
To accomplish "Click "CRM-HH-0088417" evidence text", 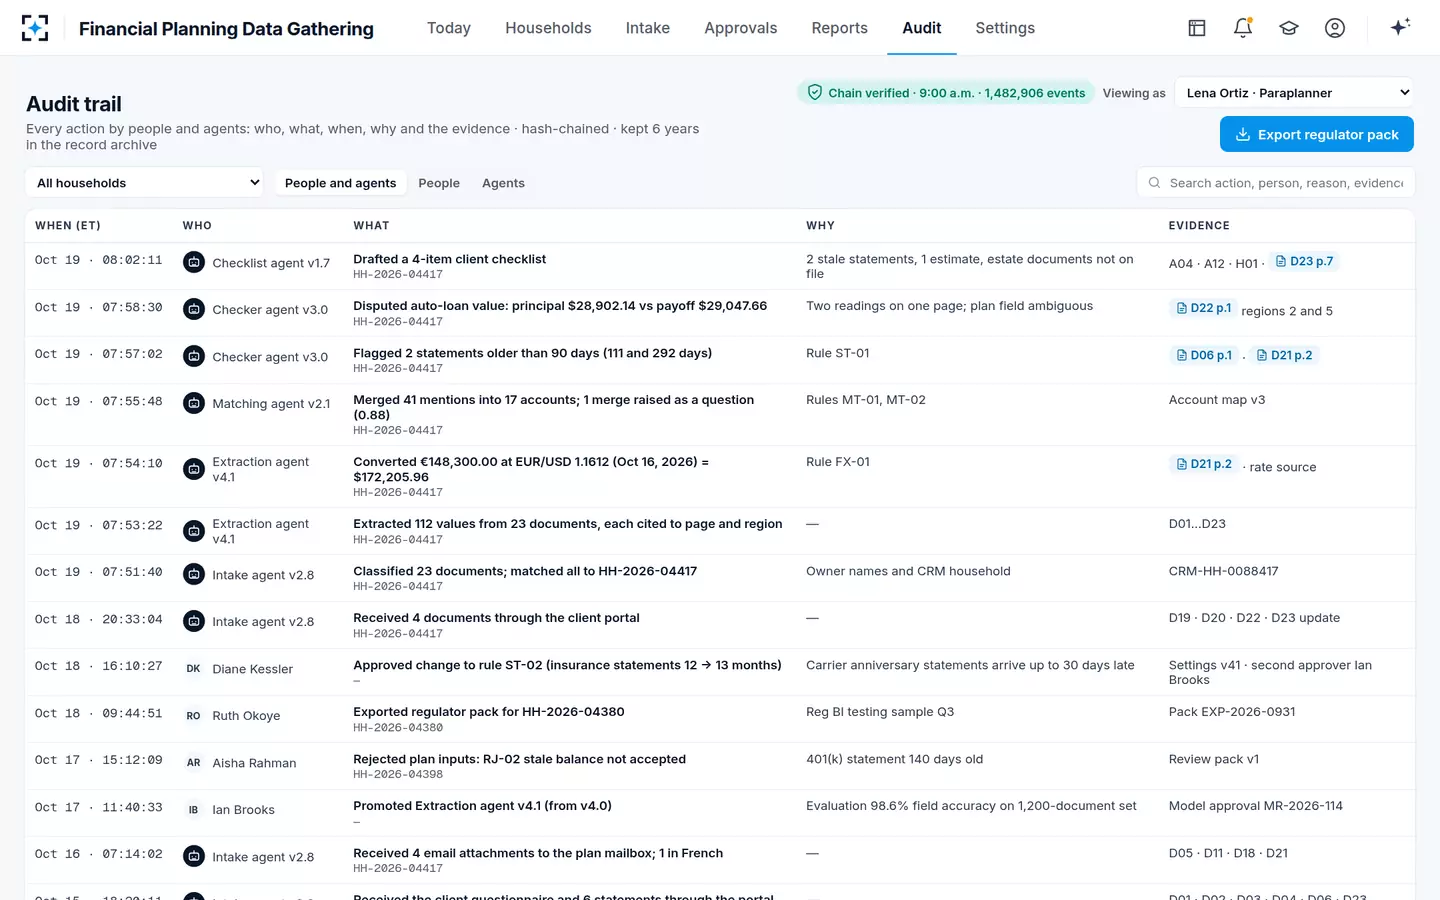I will [x=1224, y=571].
